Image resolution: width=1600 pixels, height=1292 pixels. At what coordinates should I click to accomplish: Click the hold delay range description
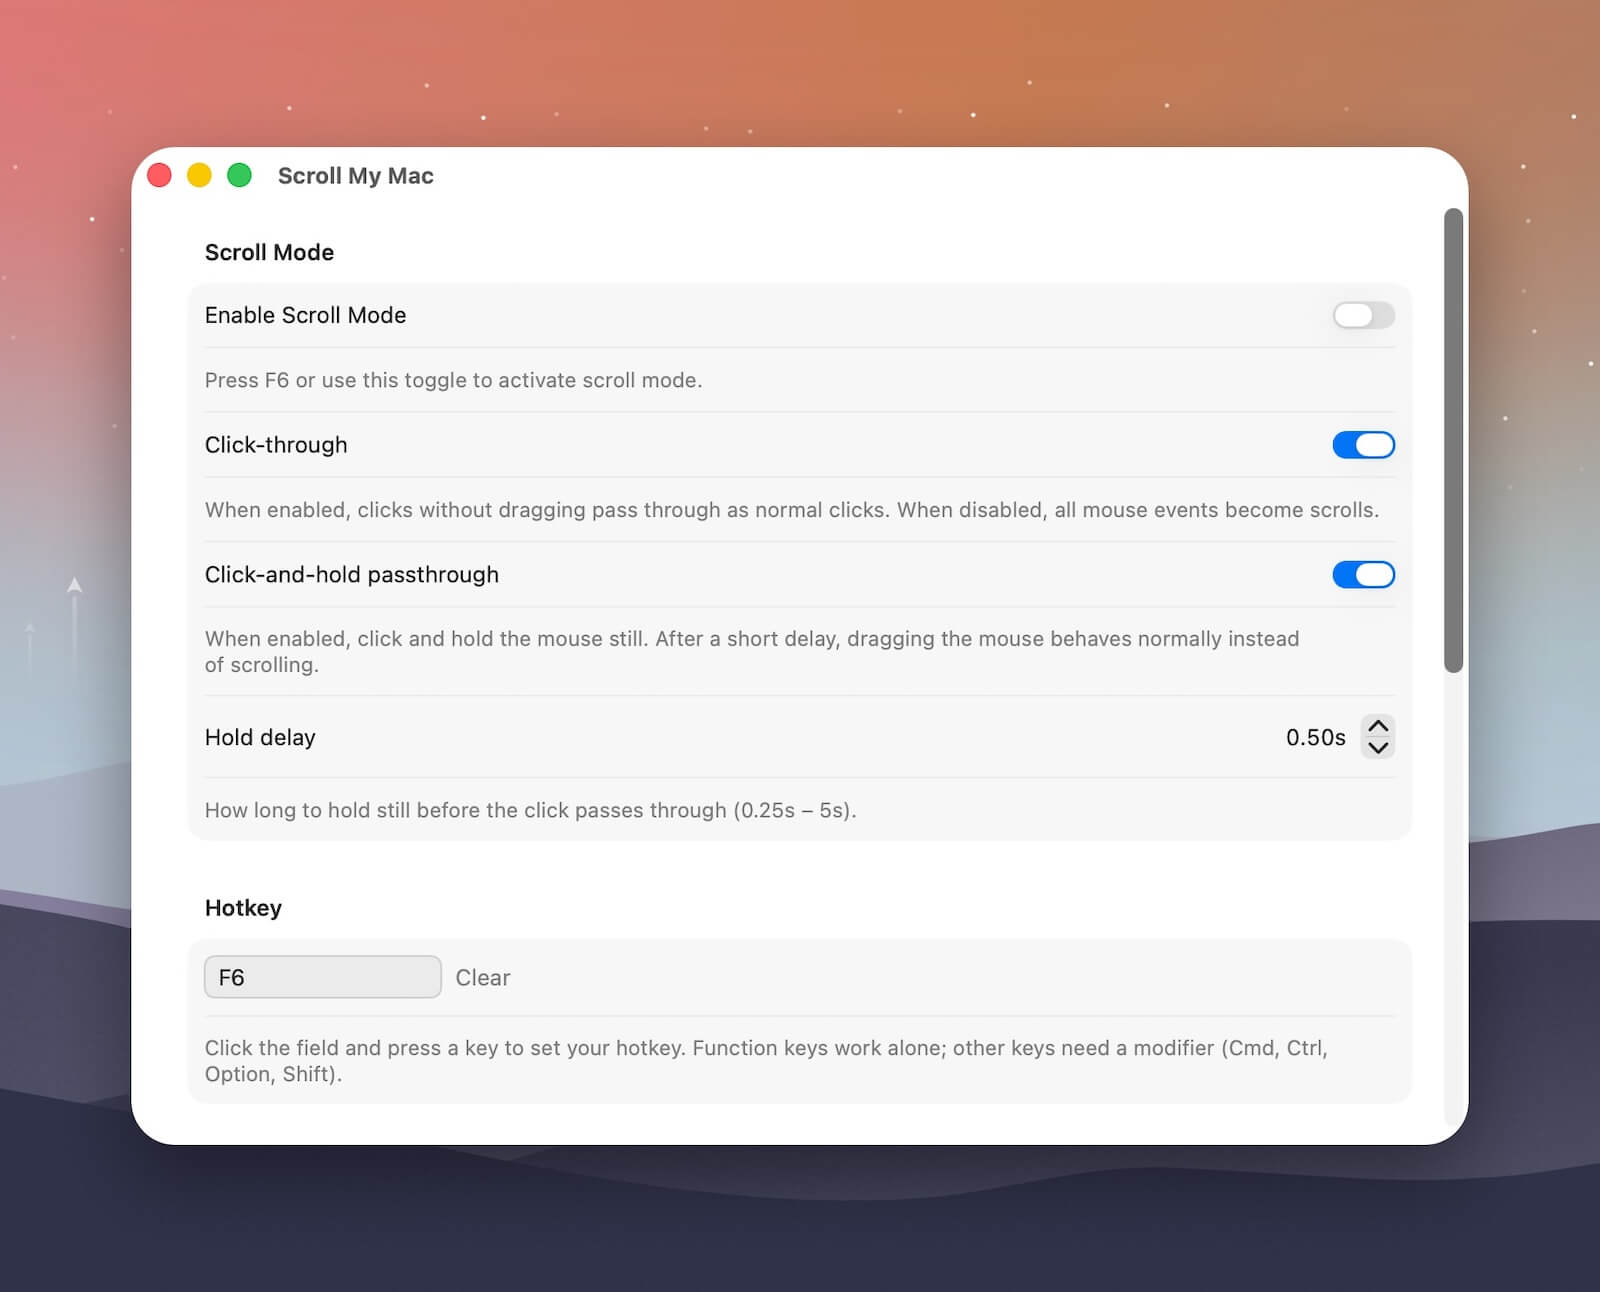click(530, 810)
